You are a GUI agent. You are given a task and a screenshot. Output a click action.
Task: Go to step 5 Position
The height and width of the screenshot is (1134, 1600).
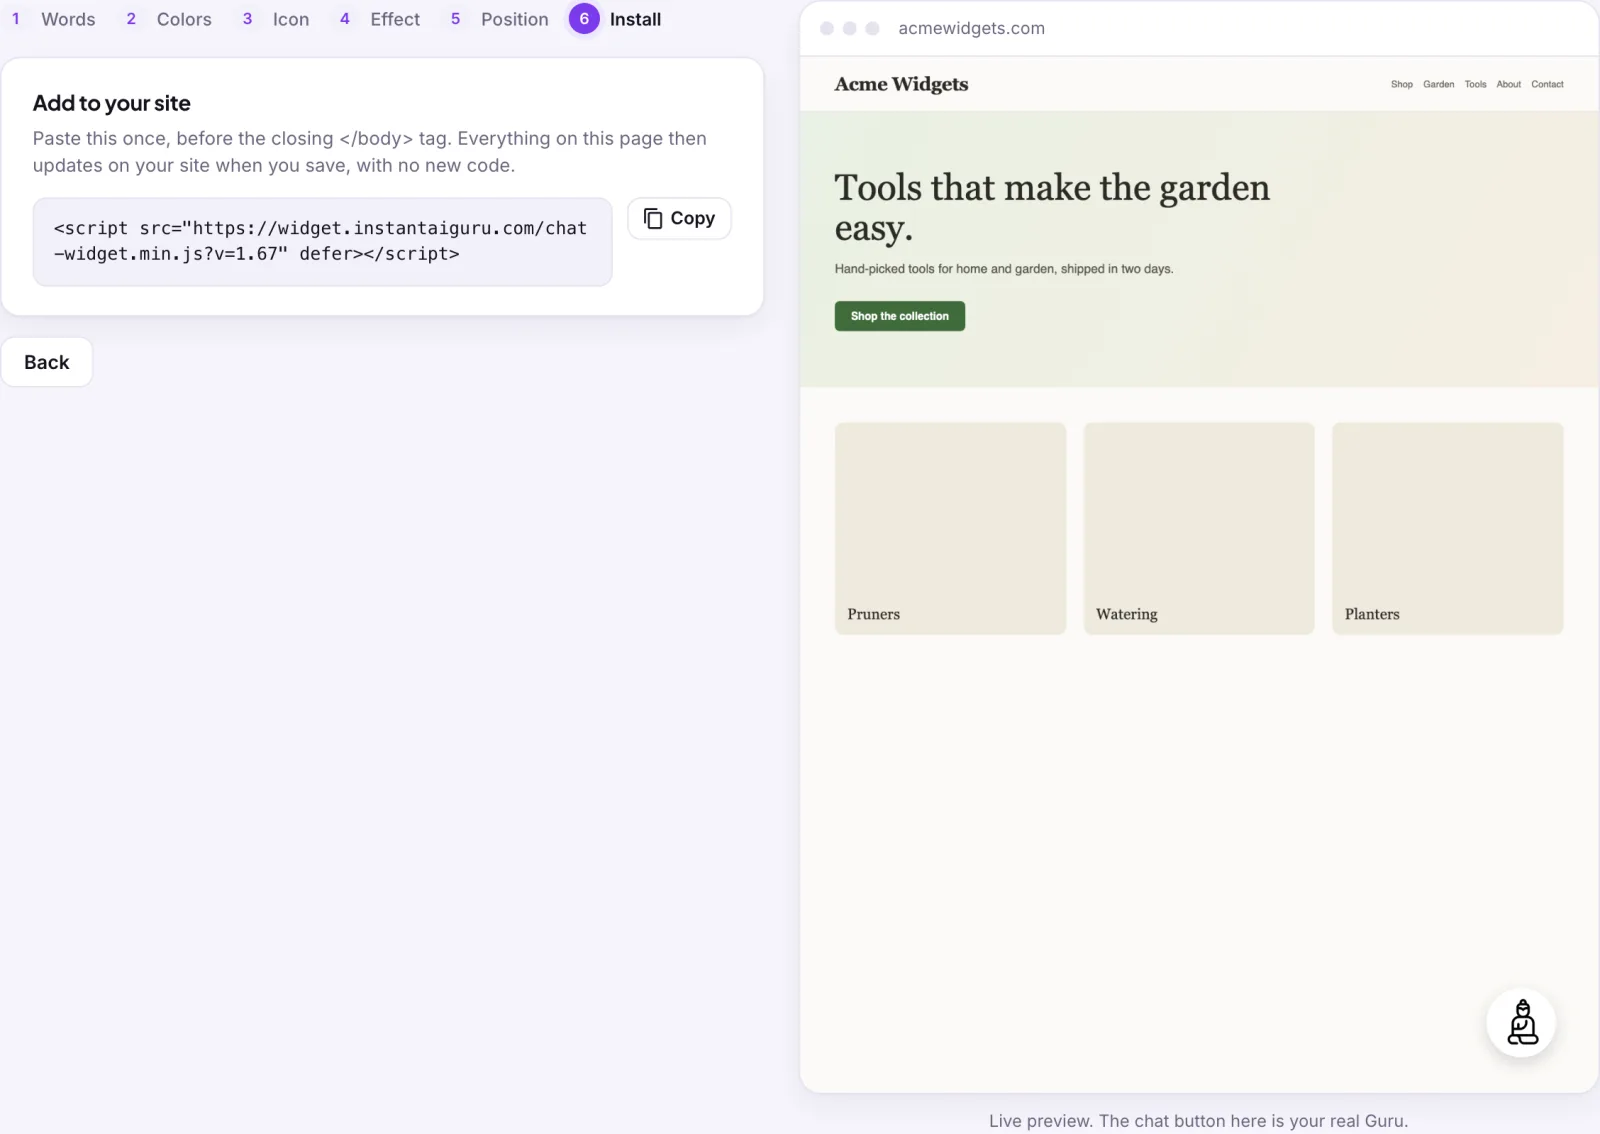tap(499, 19)
